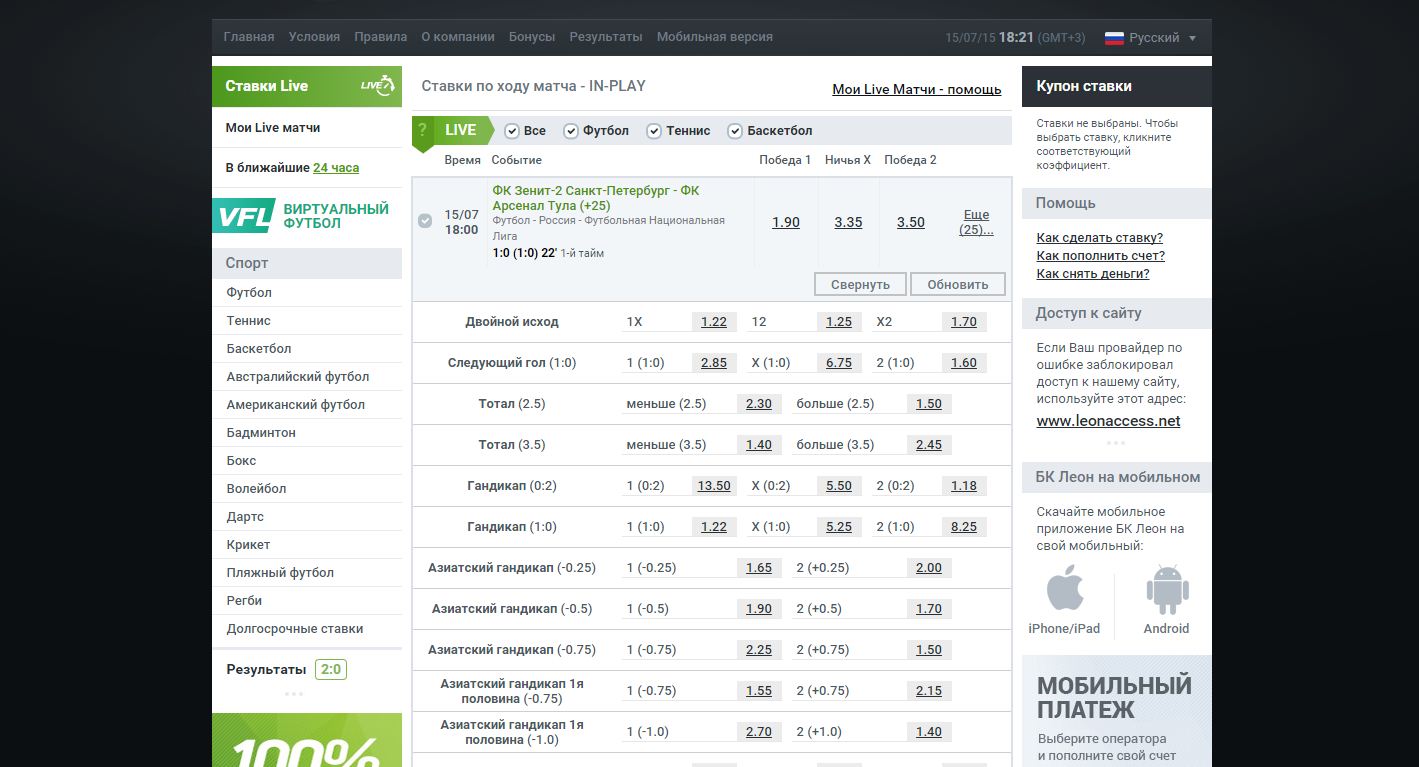Collapse the match with Свернуть
The height and width of the screenshot is (767, 1419).
click(x=860, y=284)
